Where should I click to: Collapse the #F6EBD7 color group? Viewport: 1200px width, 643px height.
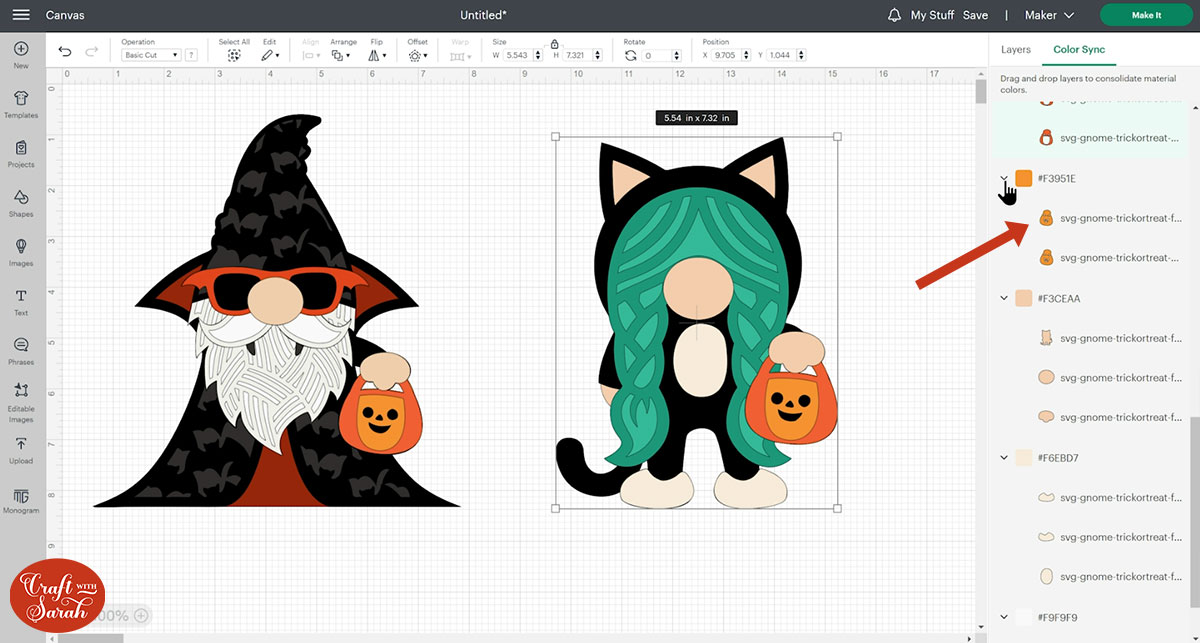click(1004, 458)
